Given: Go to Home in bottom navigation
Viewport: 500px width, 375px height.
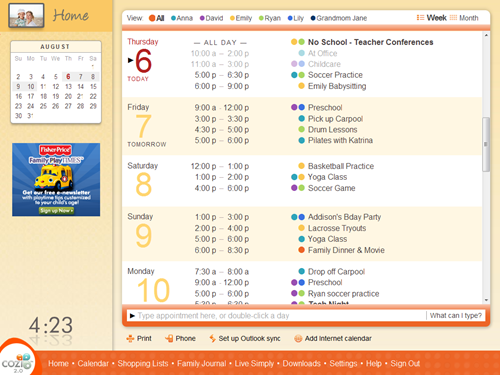Looking at the screenshot, I should [x=58, y=363].
